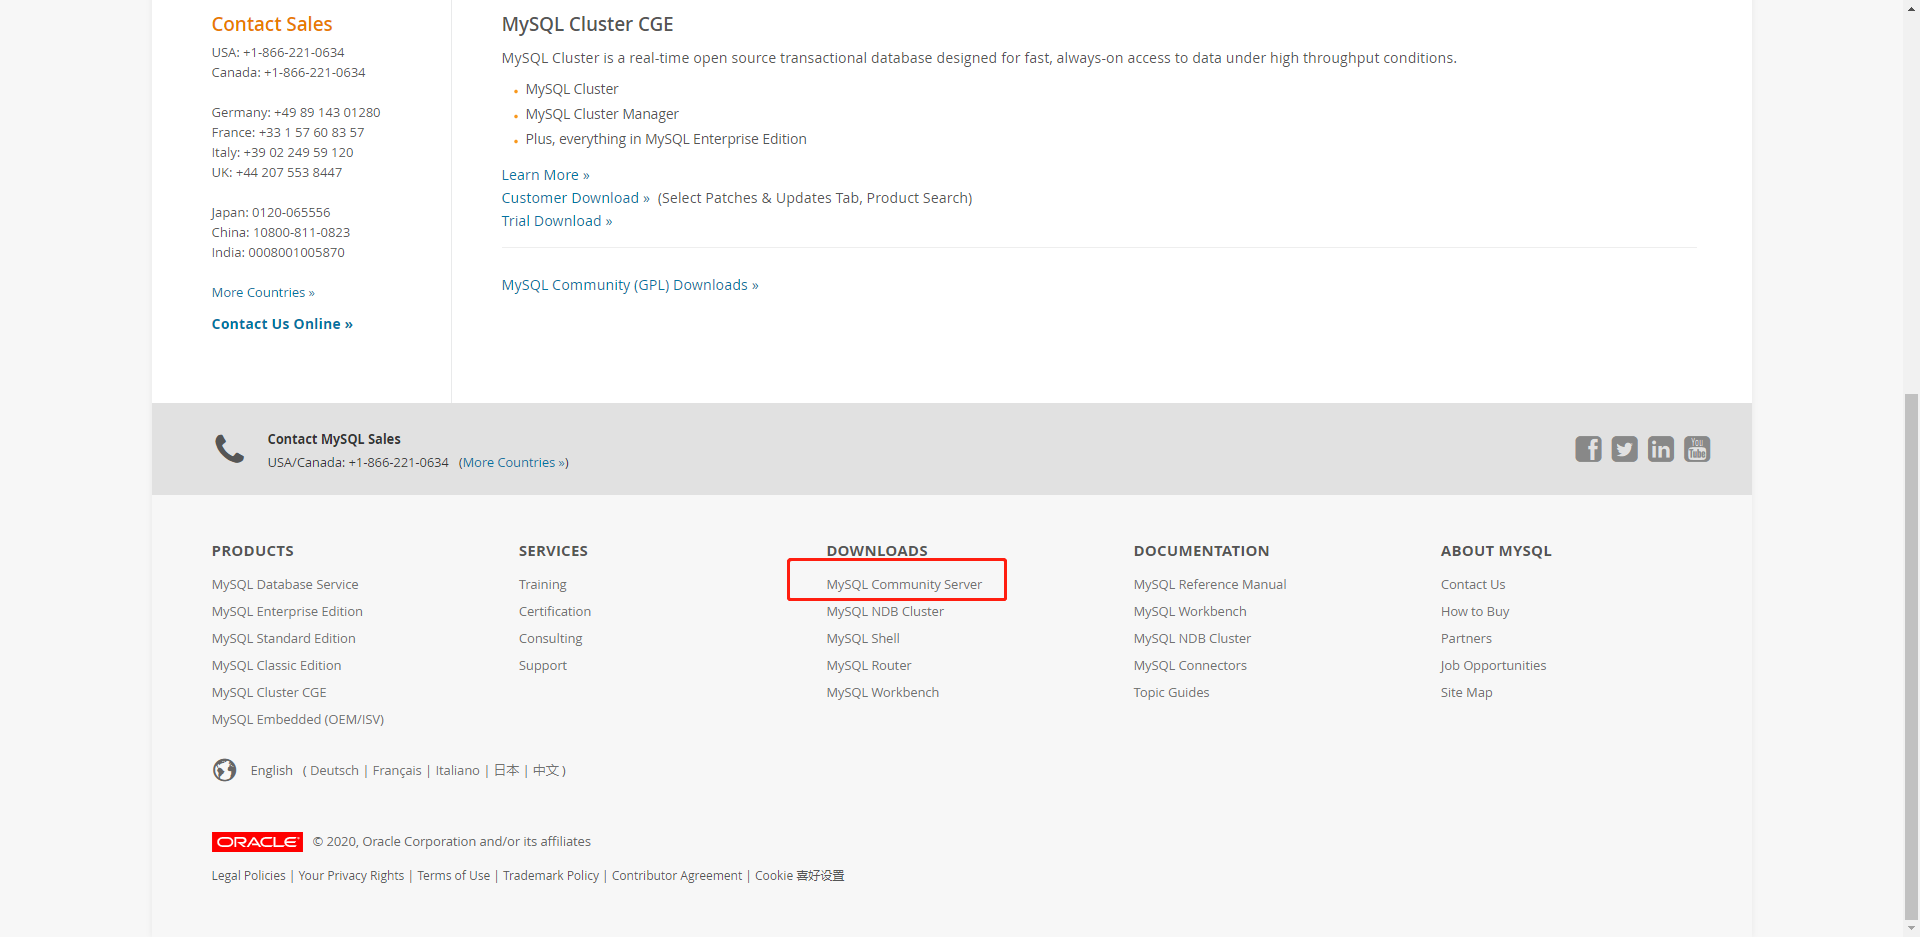Visit the How to Buy page
Screen dimensions: 1920x937
tap(1475, 612)
